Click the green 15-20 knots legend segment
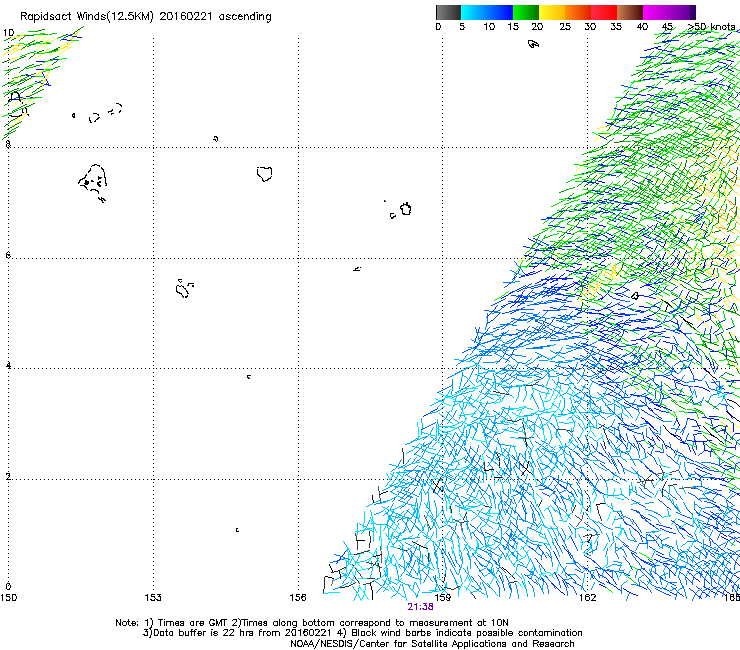The image size is (740, 650). coord(526,12)
